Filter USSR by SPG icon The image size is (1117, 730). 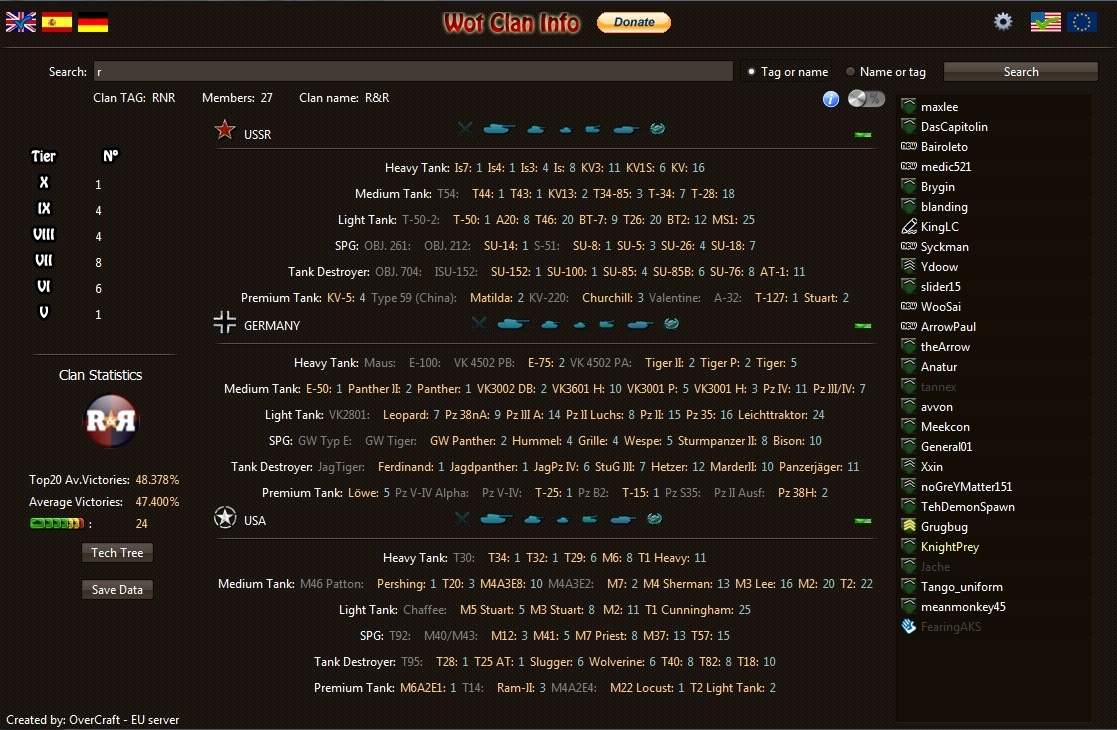(x=592, y=129)
